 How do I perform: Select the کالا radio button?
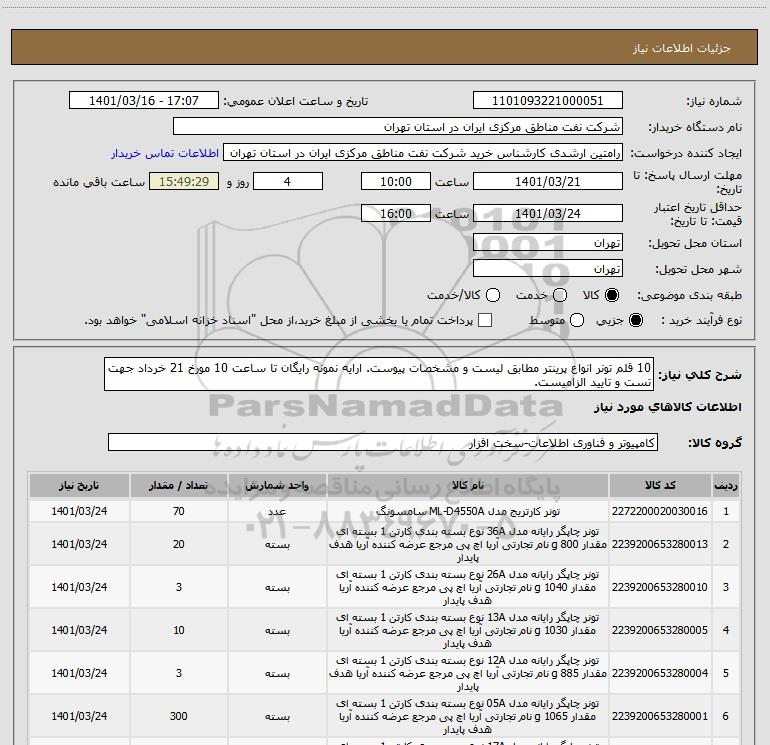(612, 295)
